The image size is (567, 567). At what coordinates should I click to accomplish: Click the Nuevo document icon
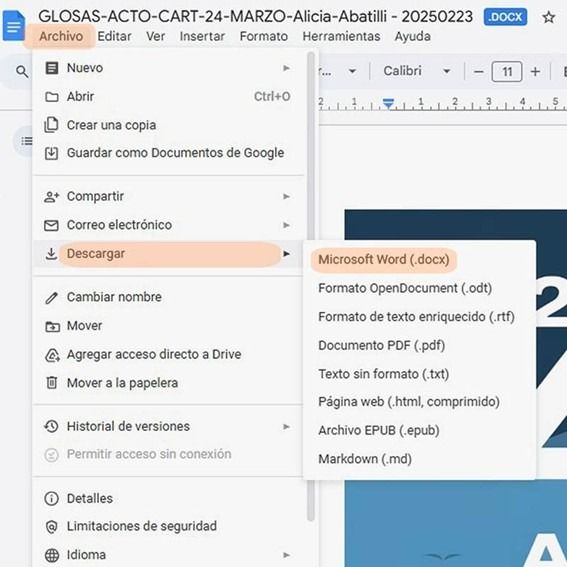[x=51, y=68]
